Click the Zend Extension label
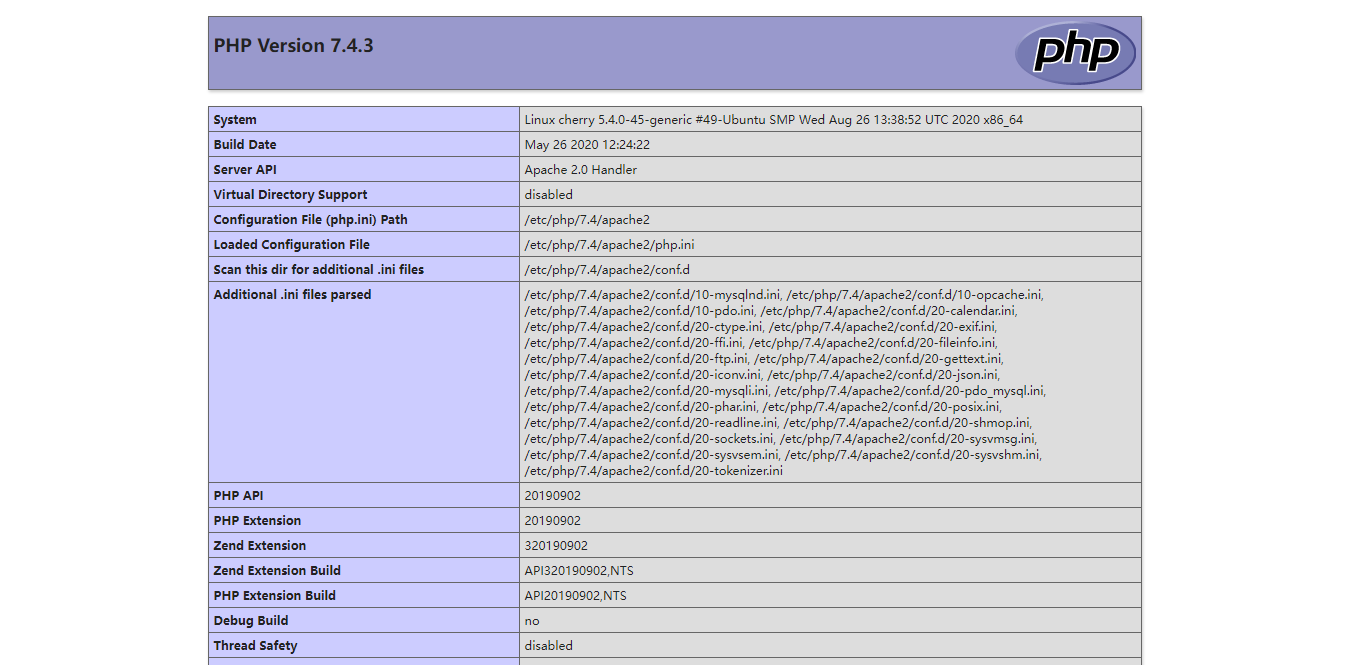The width and height of the screenshot is (1345, 665). tap(260, 546)
